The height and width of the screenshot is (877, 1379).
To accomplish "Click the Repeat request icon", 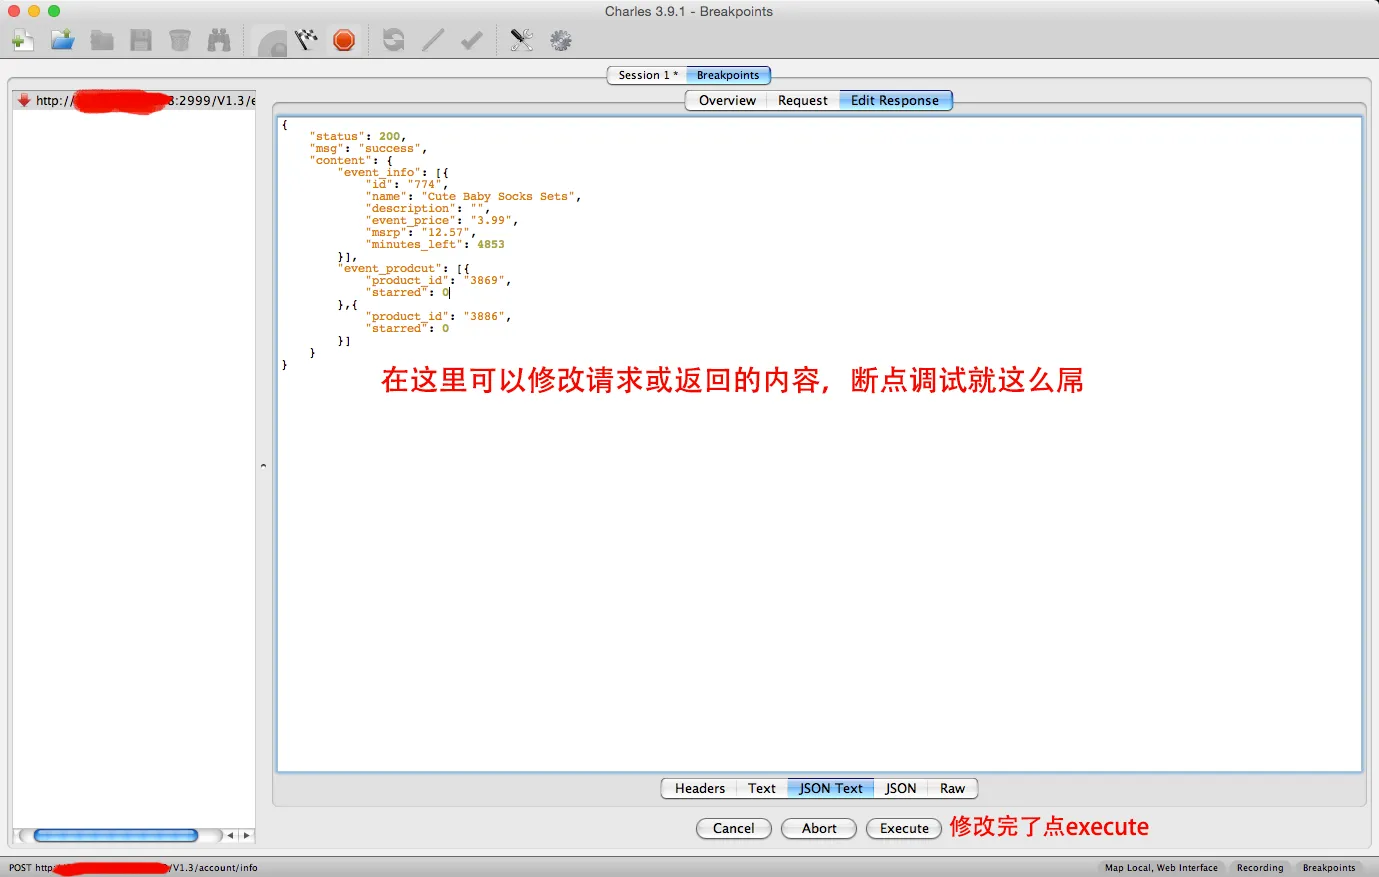I will 394,40.
